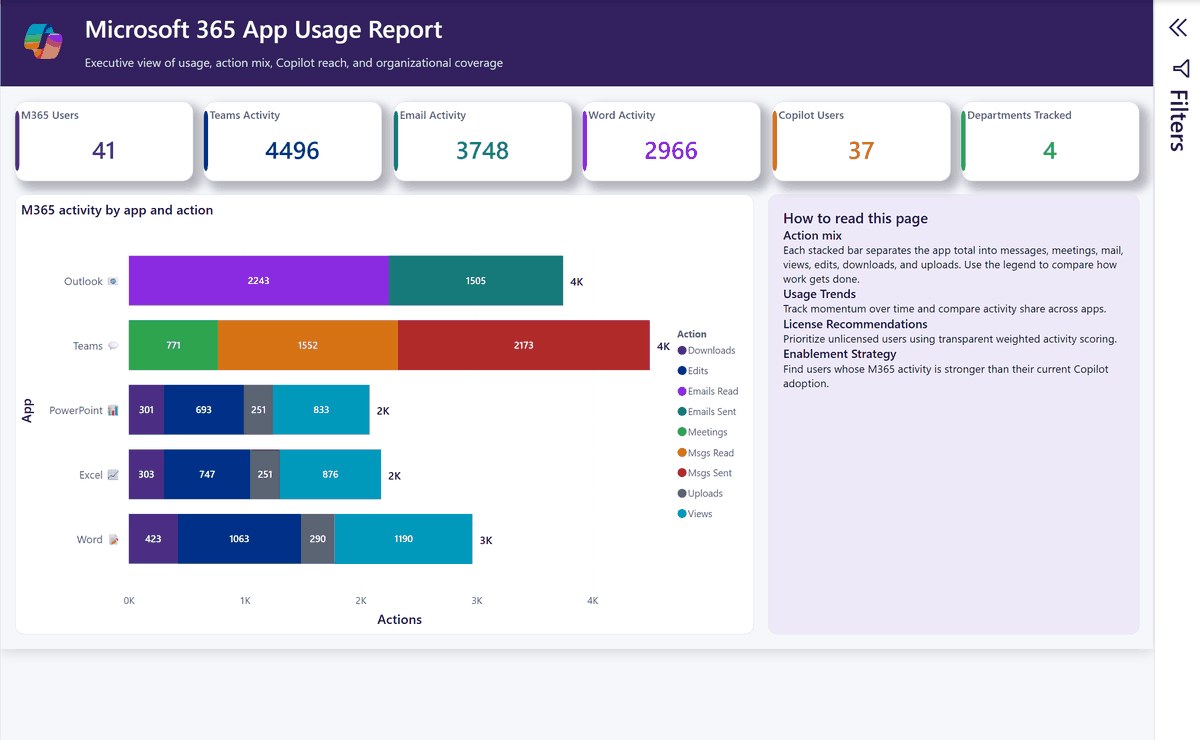
Task: Select the Word Activity card showing 2966
Action: point(671,141)
